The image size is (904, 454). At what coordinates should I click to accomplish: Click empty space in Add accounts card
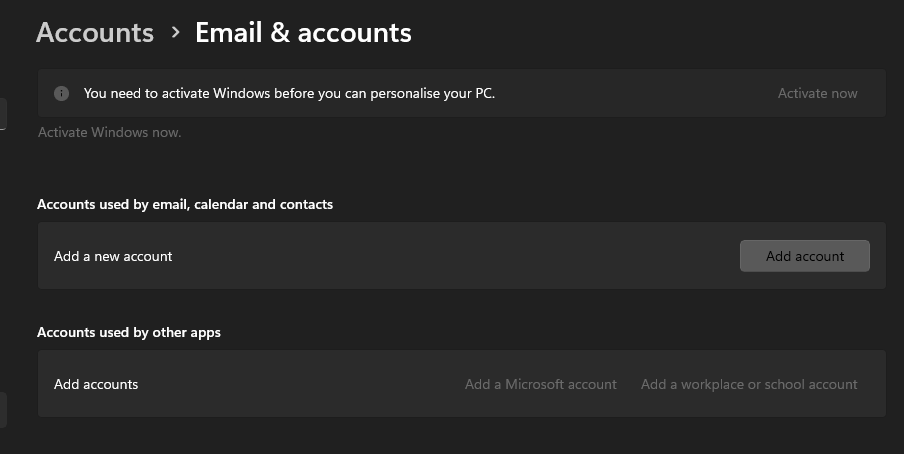click(300, 384)
